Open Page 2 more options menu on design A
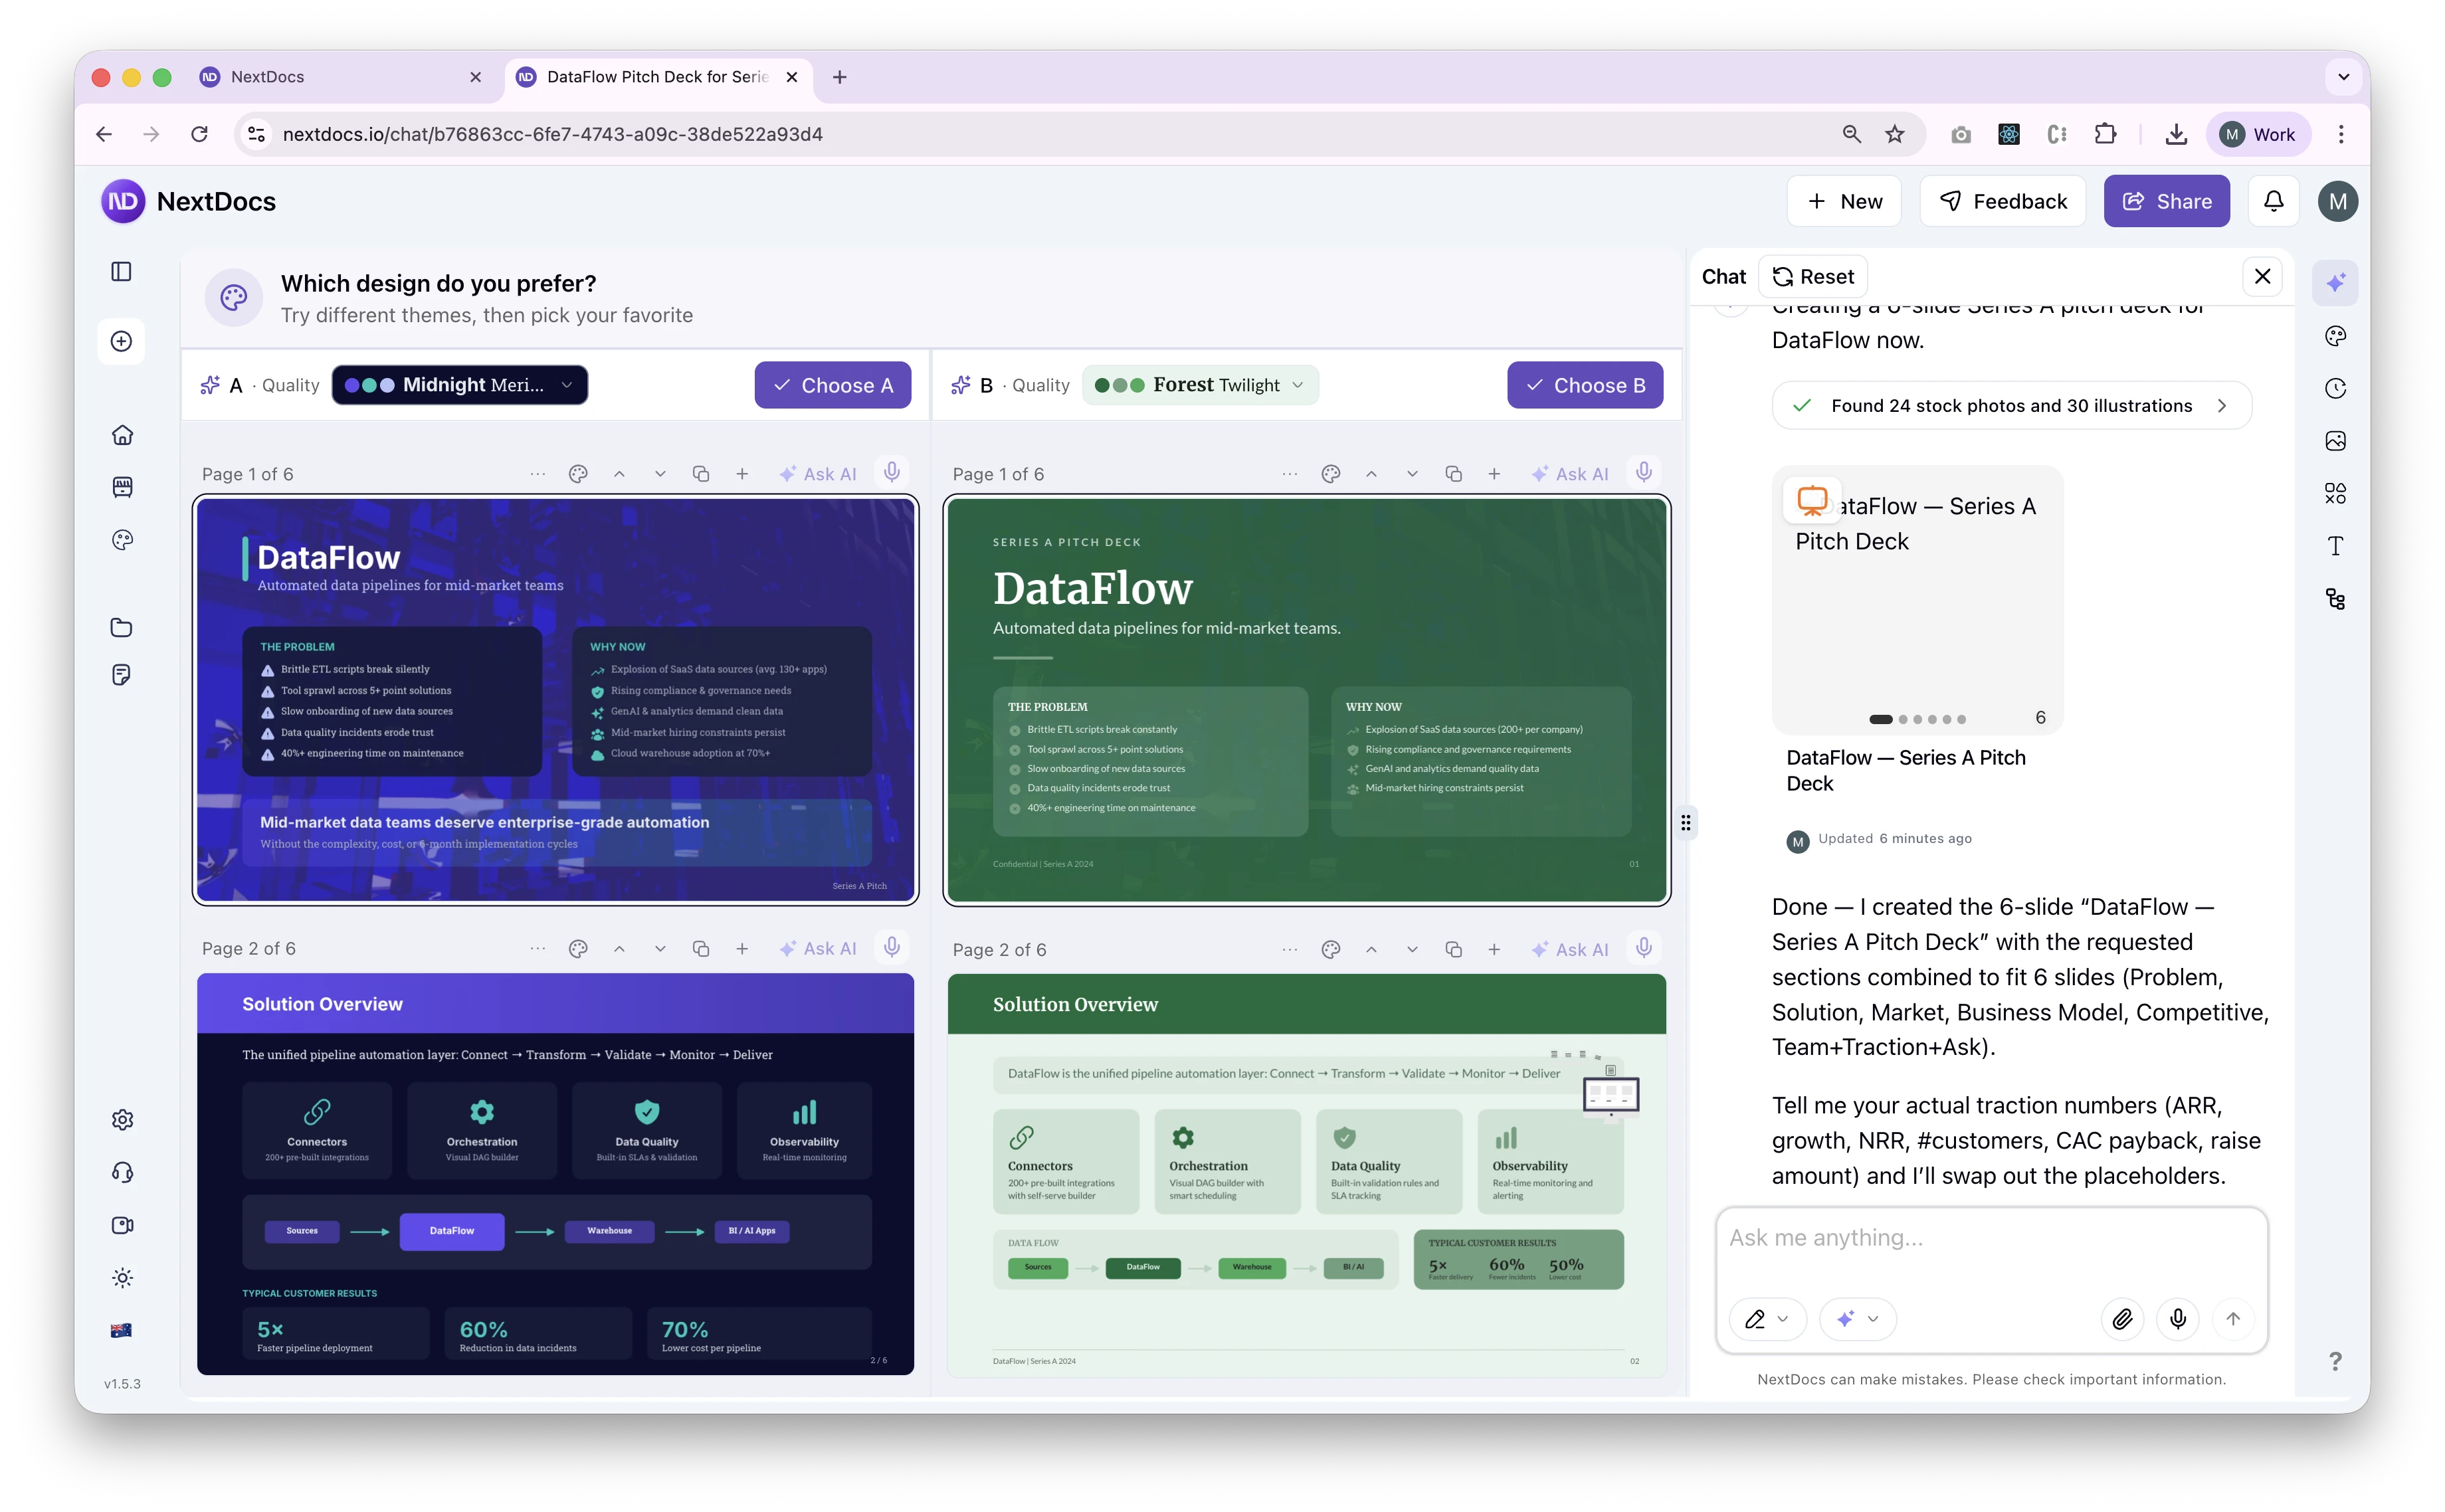2445x1512 pixels. (x=538, y=948)
